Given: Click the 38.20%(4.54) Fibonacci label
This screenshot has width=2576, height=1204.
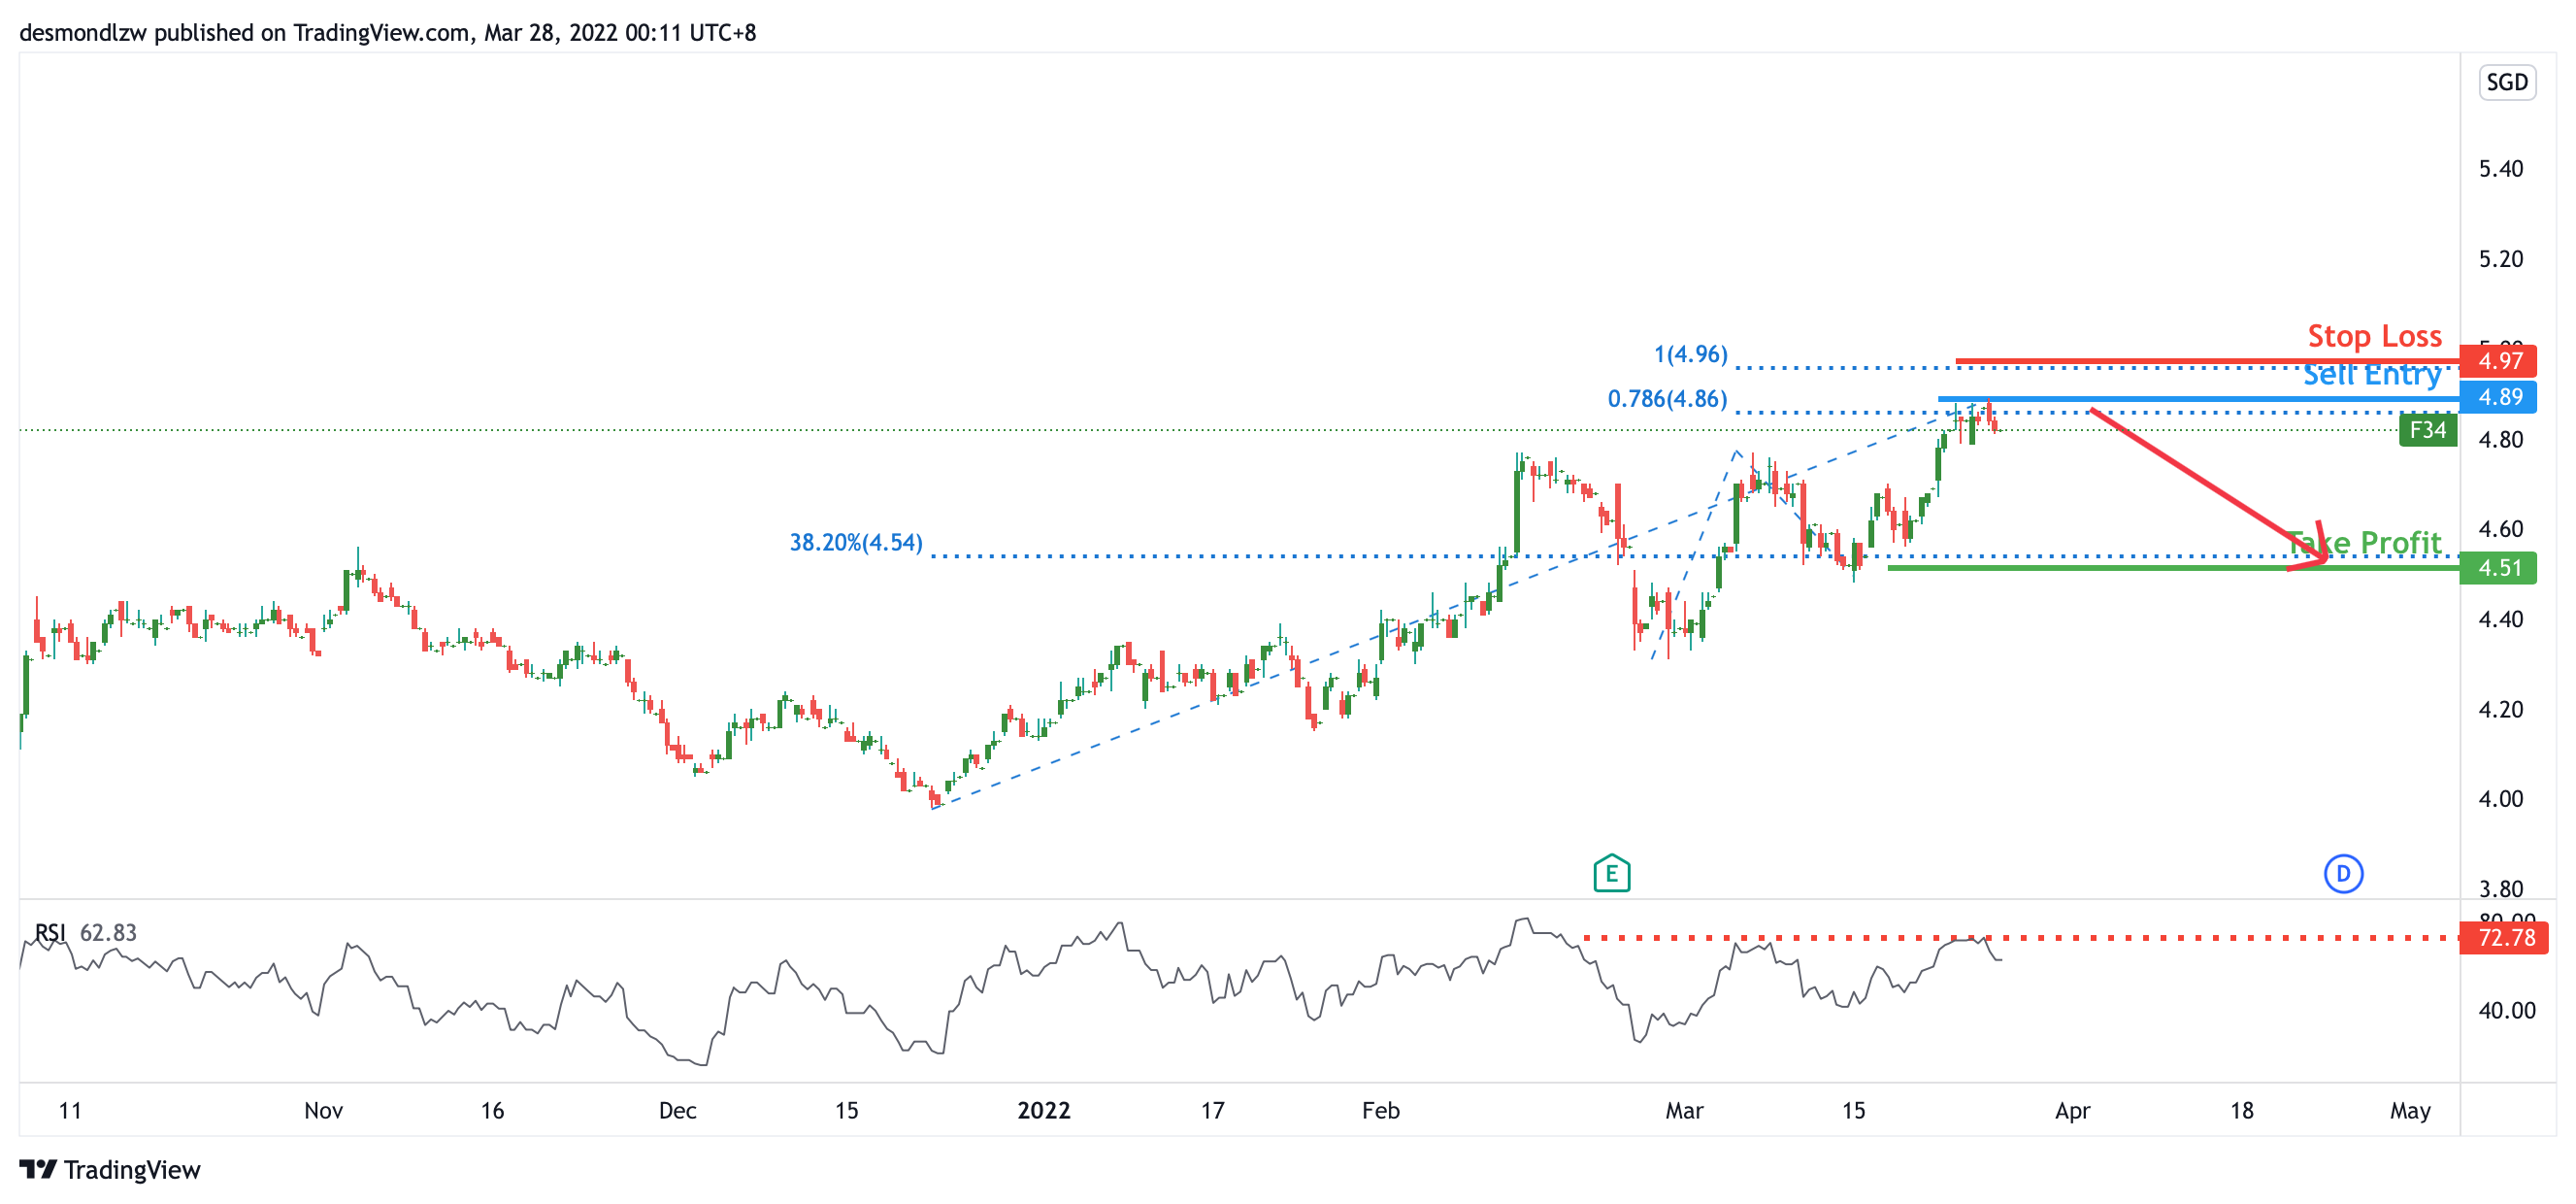Looking at the screenshot, I should pyautogui.click(x=856, y=542).
